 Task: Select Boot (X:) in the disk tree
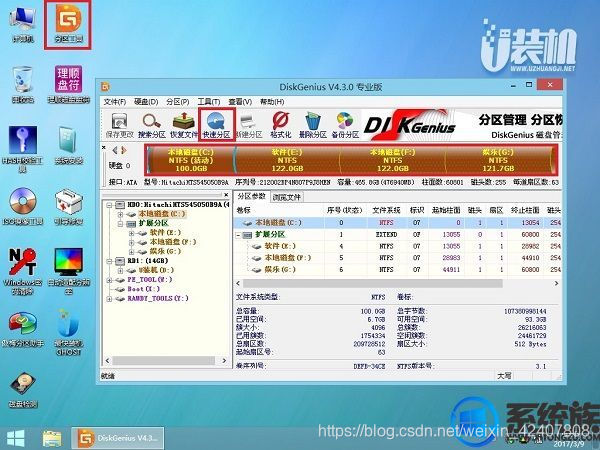click(143, 289)
